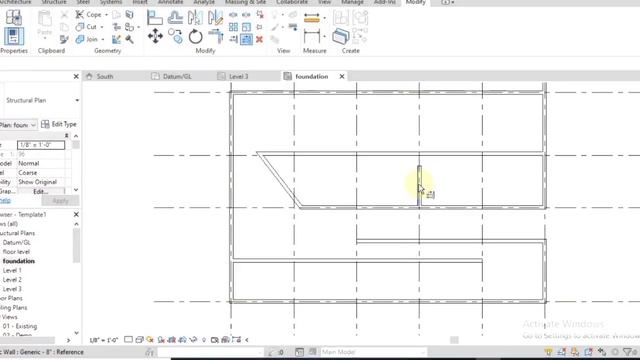Switch to the Datum/GL view tab
This screenshot has width=640, height=360.
(177, 76)
